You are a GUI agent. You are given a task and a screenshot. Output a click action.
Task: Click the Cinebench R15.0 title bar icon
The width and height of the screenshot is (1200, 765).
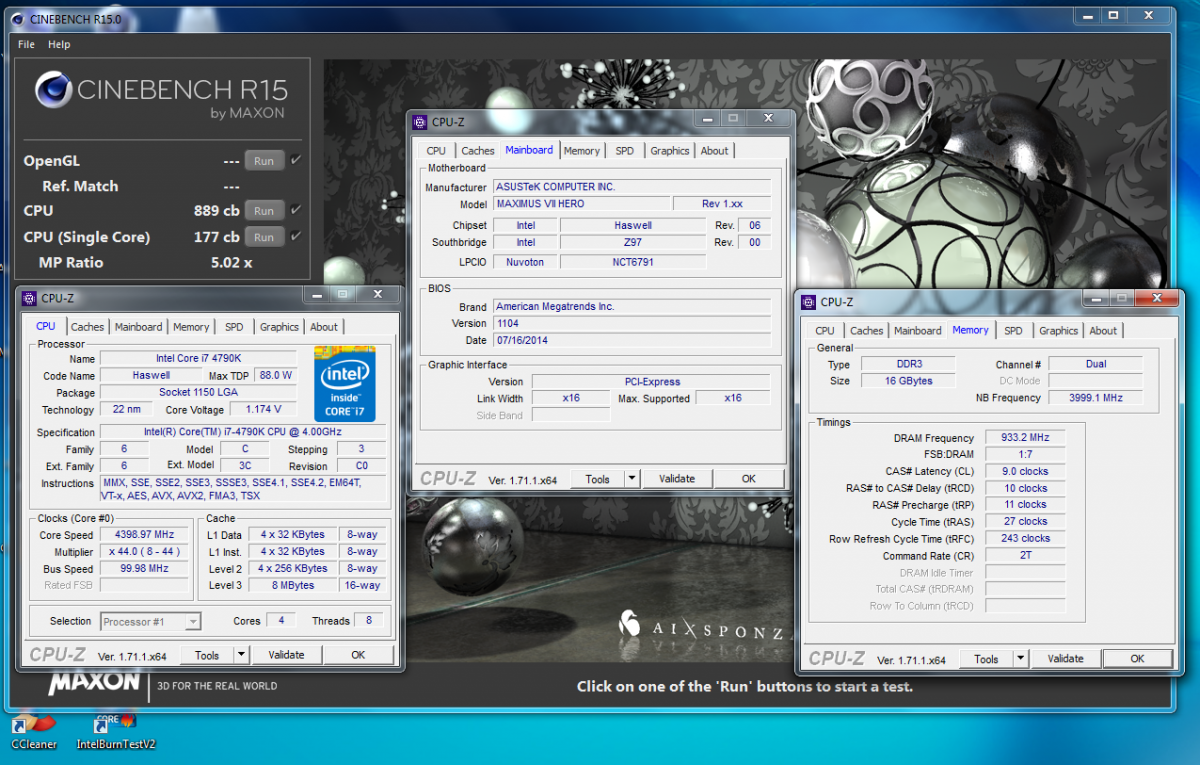[x=17, y=18]
